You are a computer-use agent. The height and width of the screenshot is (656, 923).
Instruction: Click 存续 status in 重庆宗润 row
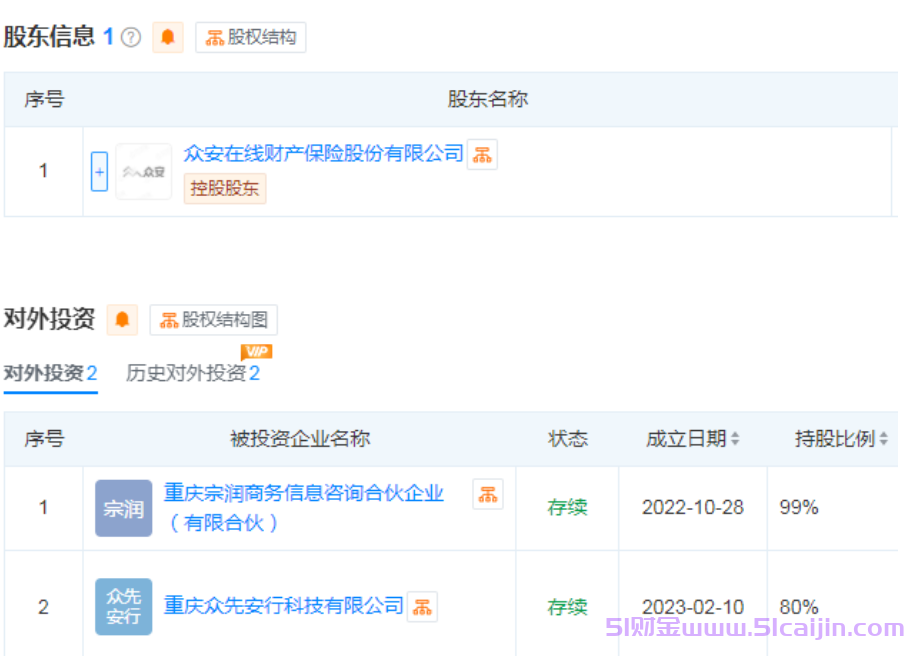click(x=567, y=508)
